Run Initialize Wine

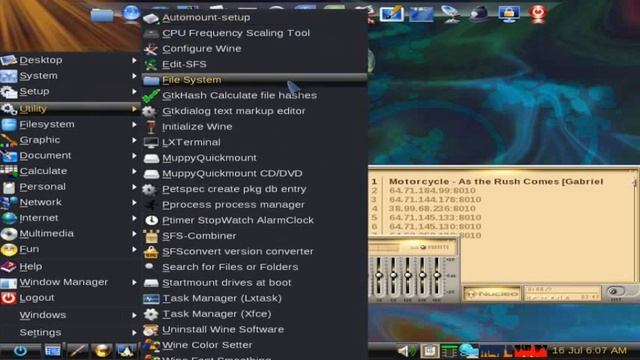[x=254, y=127]
